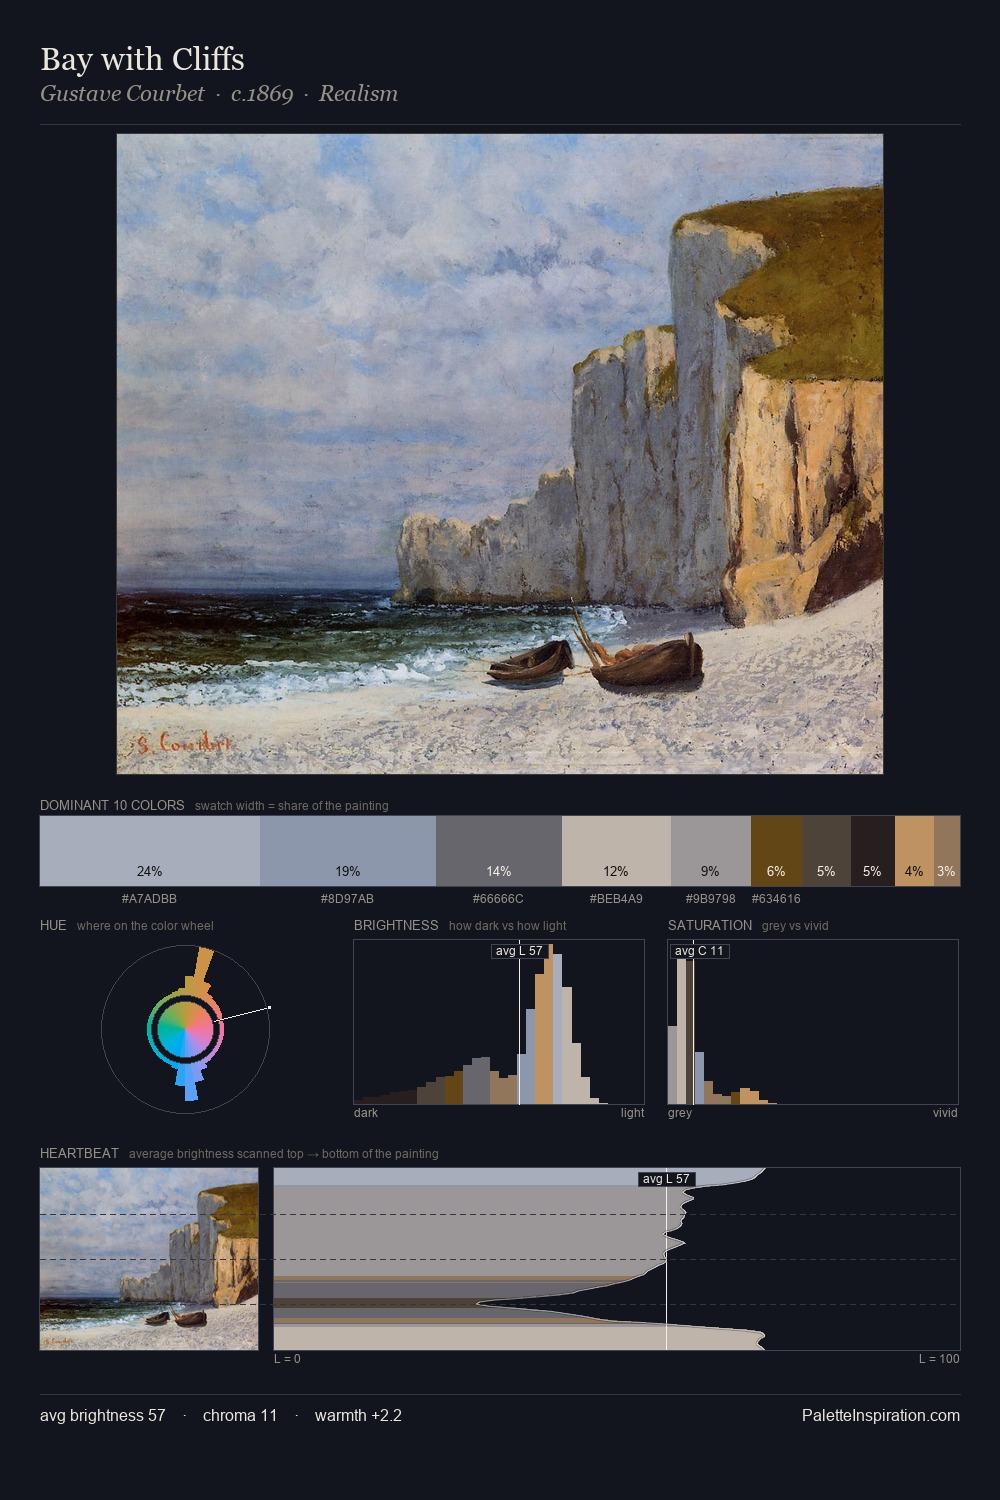Click the 'vivid' saturation axis label
This screenshot has width=1000, height=1500.
tap(945, 1113)
